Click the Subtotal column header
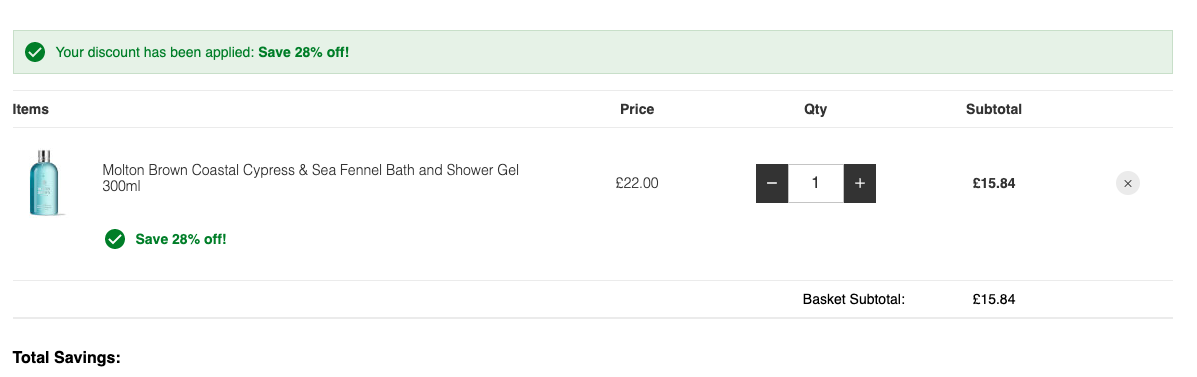Image resolution: width=1197 pixels, height=377 pixels. [x=993, y=109]
